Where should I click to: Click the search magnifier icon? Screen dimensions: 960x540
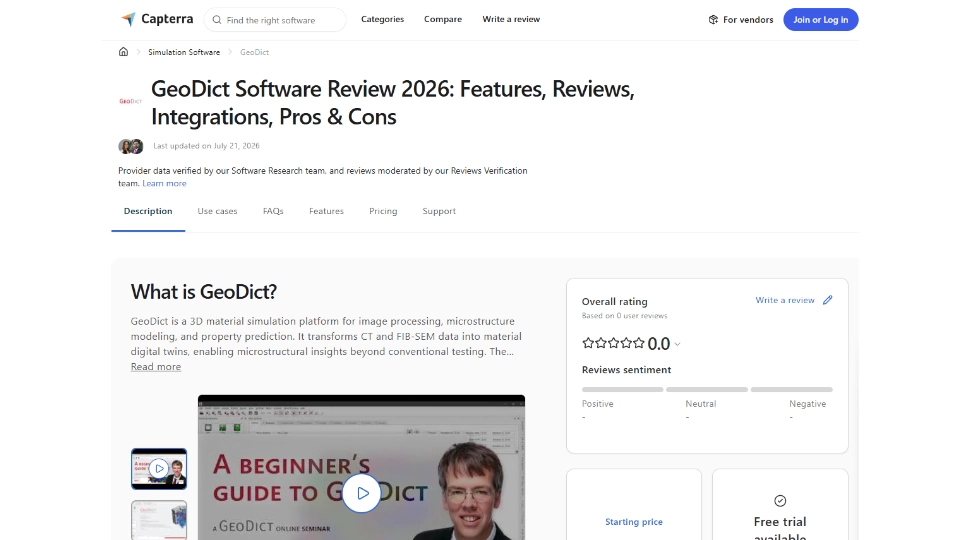[217, 20]
